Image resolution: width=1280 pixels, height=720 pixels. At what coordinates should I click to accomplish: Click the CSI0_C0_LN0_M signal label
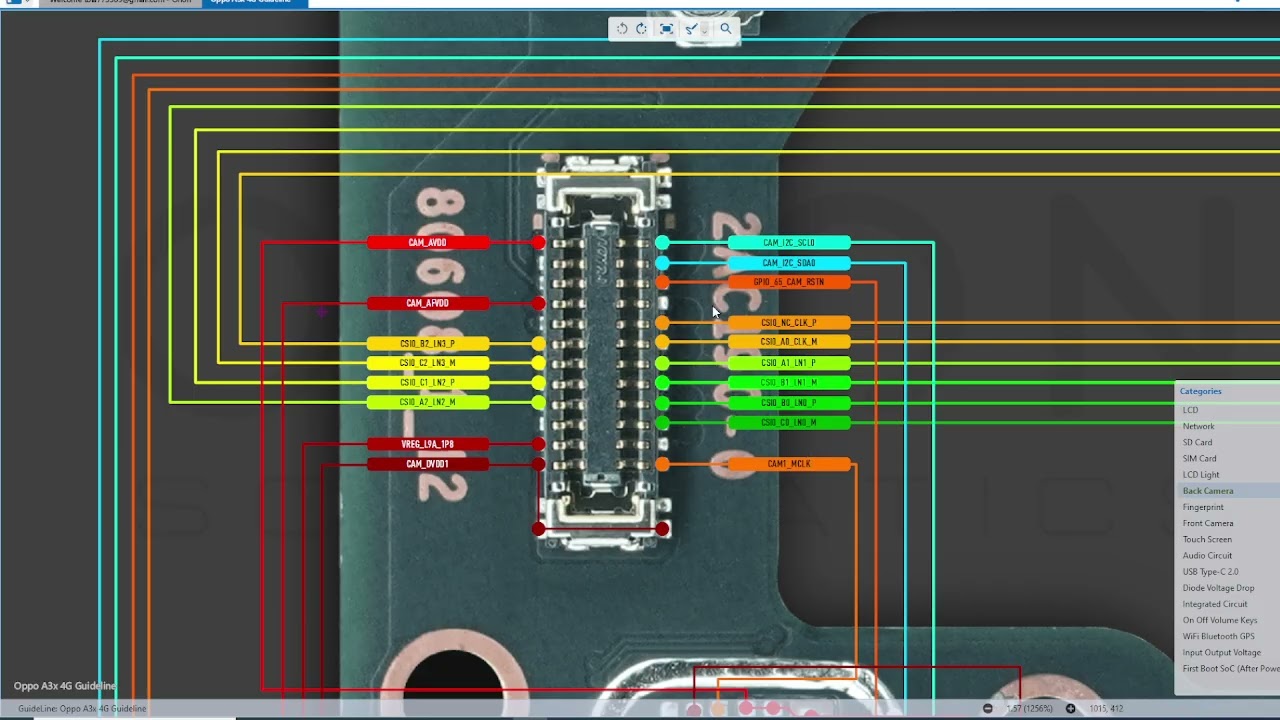pos(789,422)
